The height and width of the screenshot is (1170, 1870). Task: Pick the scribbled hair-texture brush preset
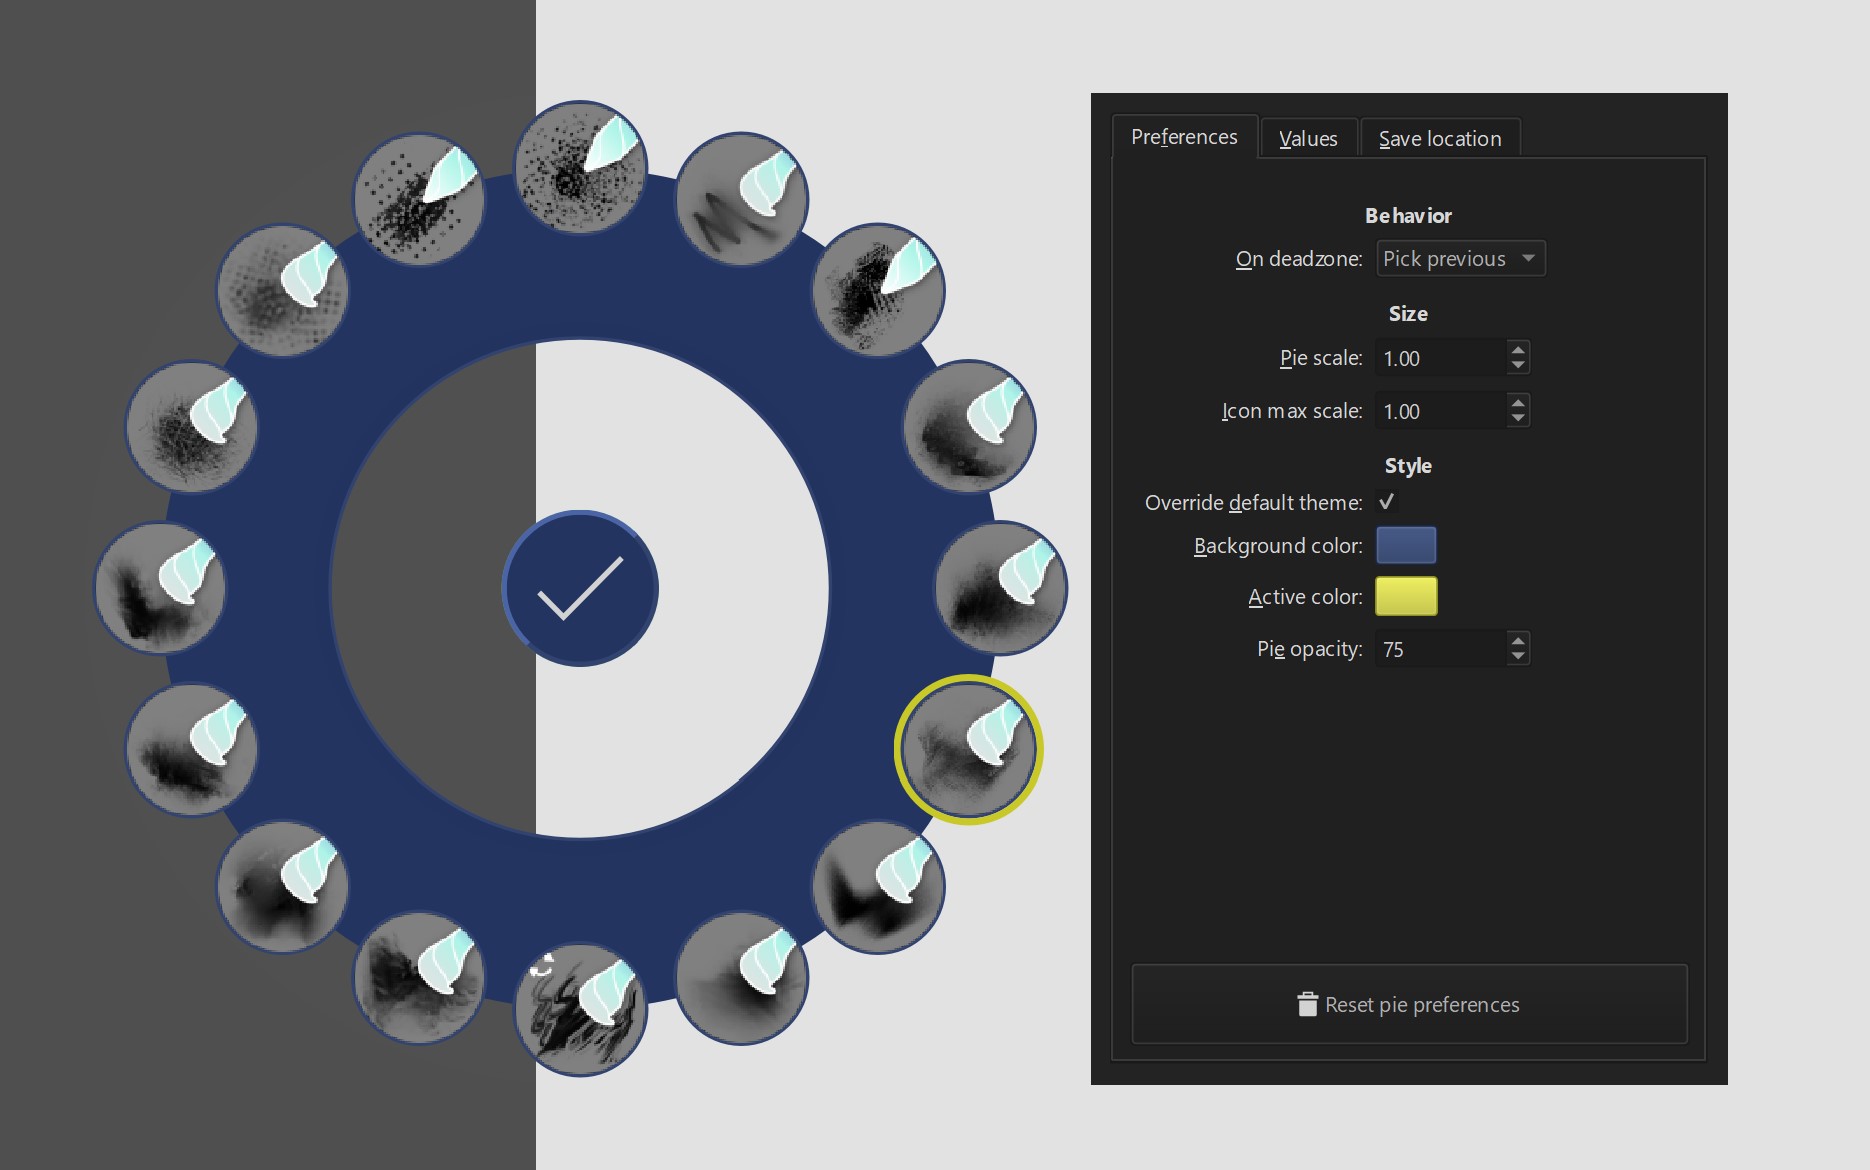192,427
